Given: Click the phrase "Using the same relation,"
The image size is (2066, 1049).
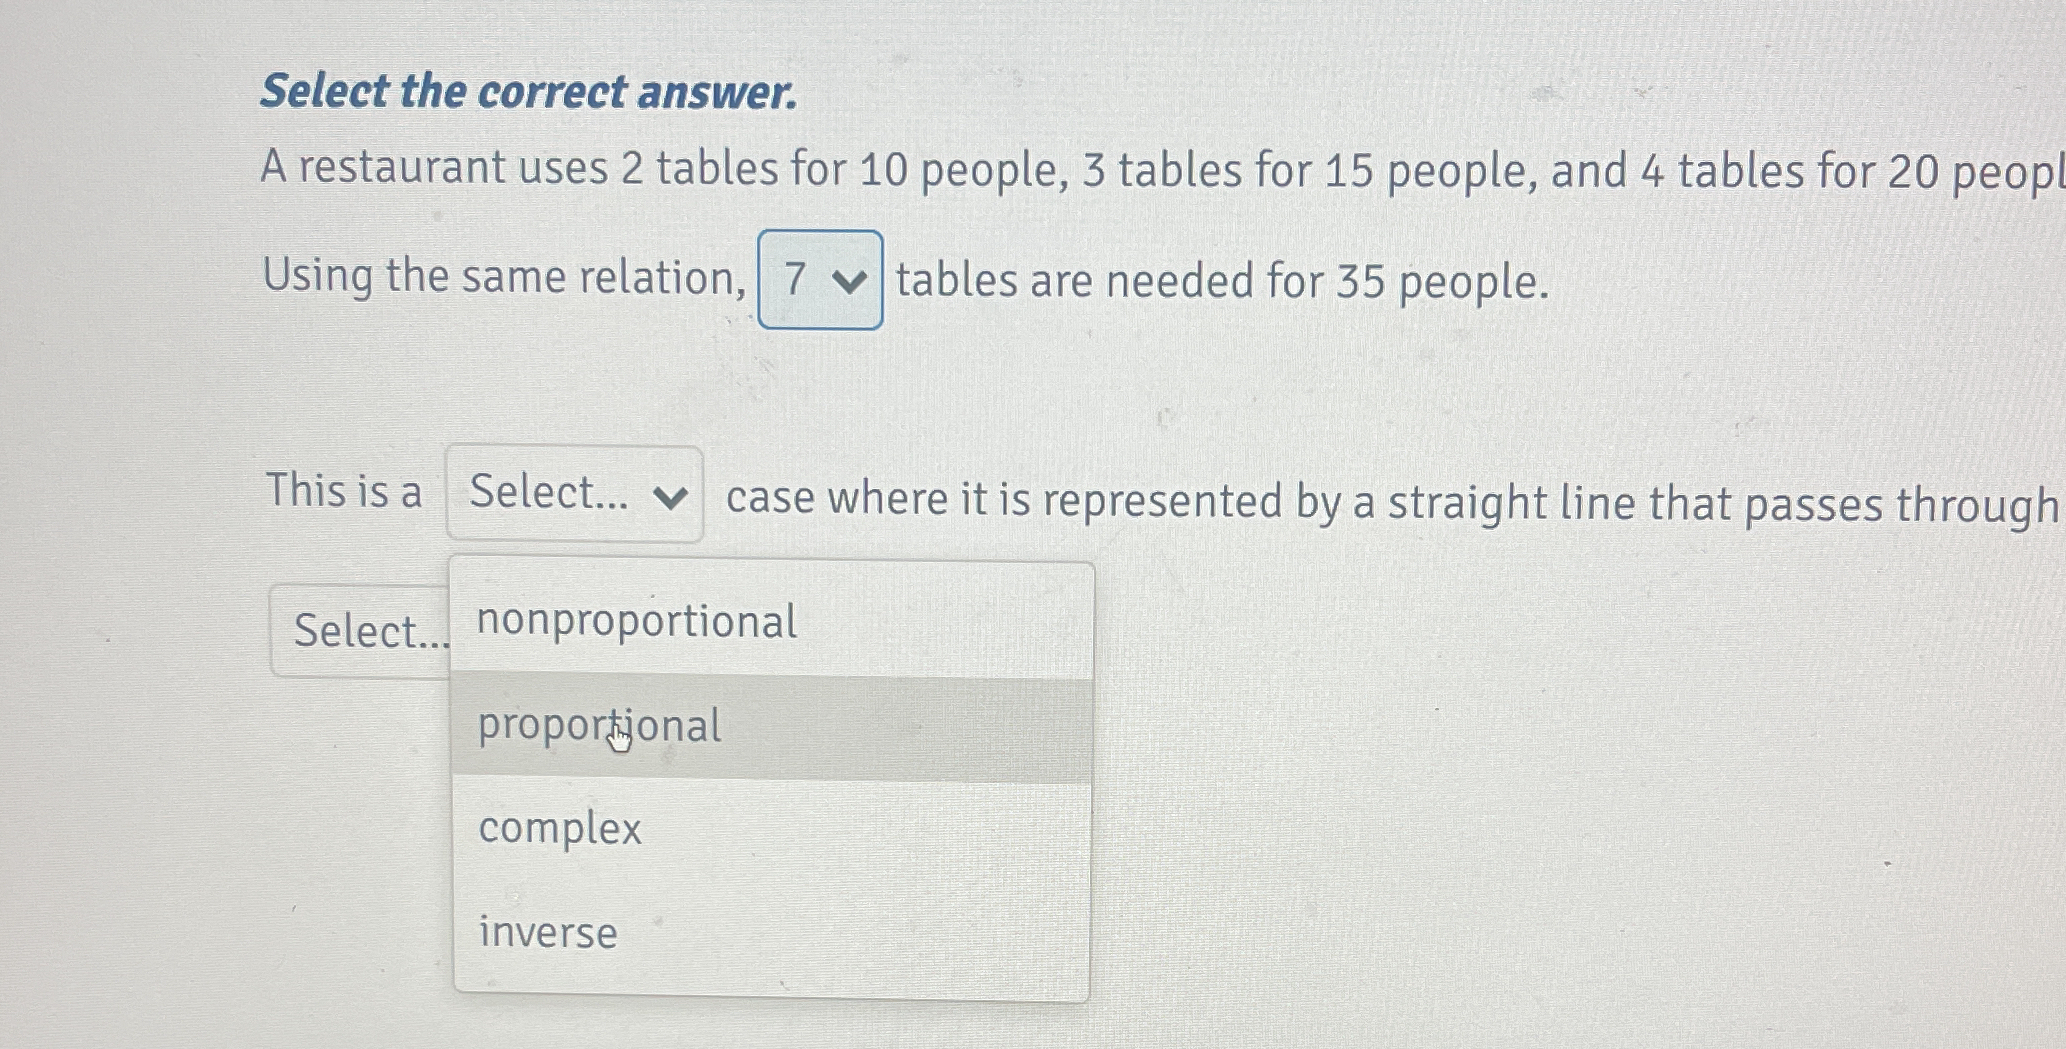Looking at the screenshot, I should point(504,277).
